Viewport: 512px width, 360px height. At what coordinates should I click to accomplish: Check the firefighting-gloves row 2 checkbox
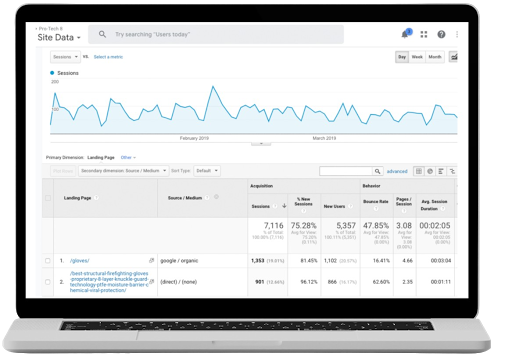pyautogui.click(x=48, y=282)
